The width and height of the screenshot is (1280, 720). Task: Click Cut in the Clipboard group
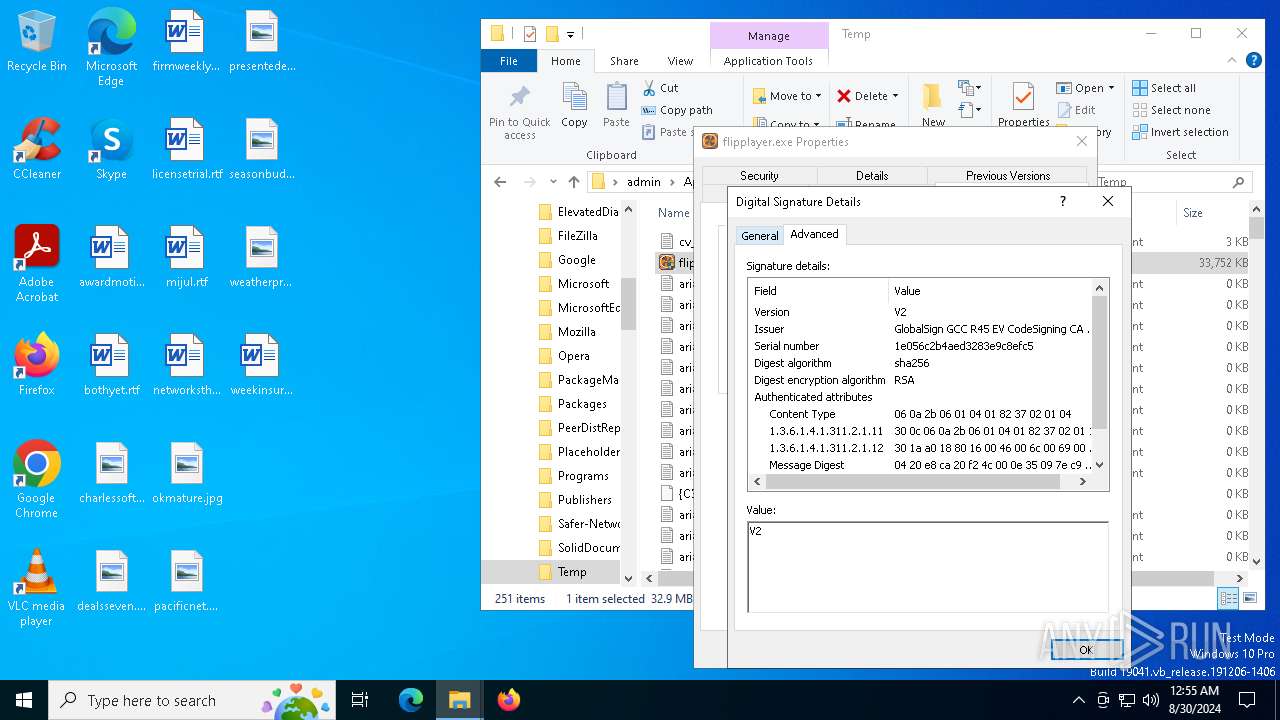[660, 88]
